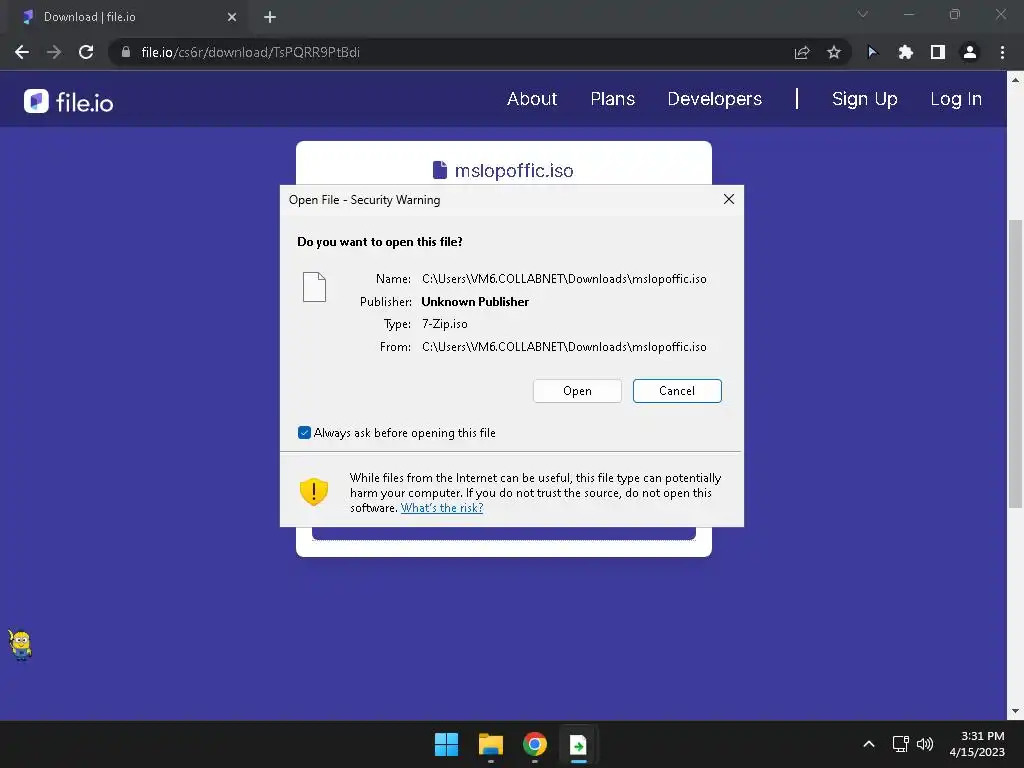
Task: Open a new browser tab
Action: pyautogui.click(x=270, y=17)
